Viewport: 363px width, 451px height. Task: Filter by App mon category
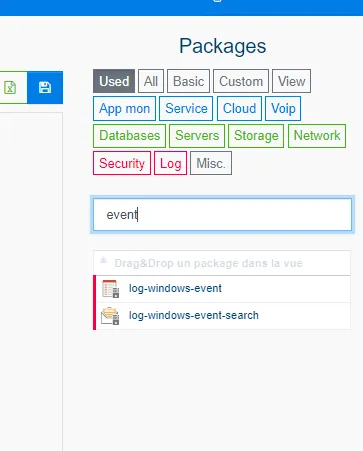click(124, 108)
